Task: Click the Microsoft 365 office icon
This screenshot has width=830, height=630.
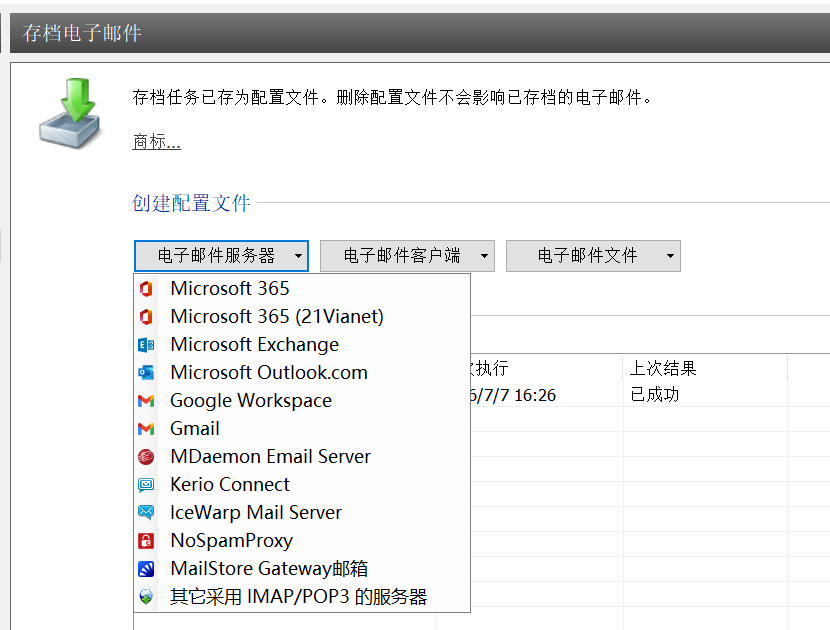Action: (146, 289)
